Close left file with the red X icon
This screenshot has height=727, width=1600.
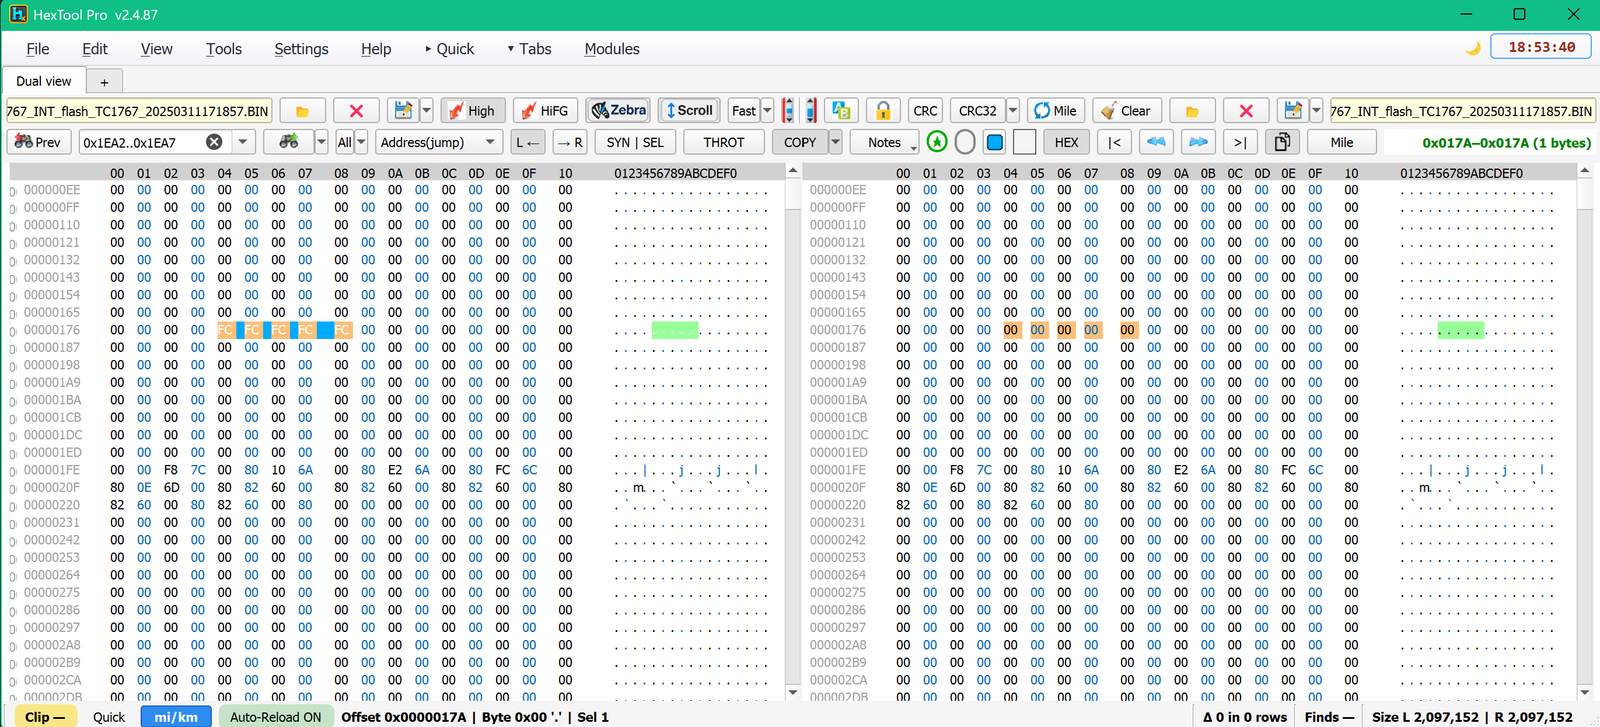pos(356,111)
